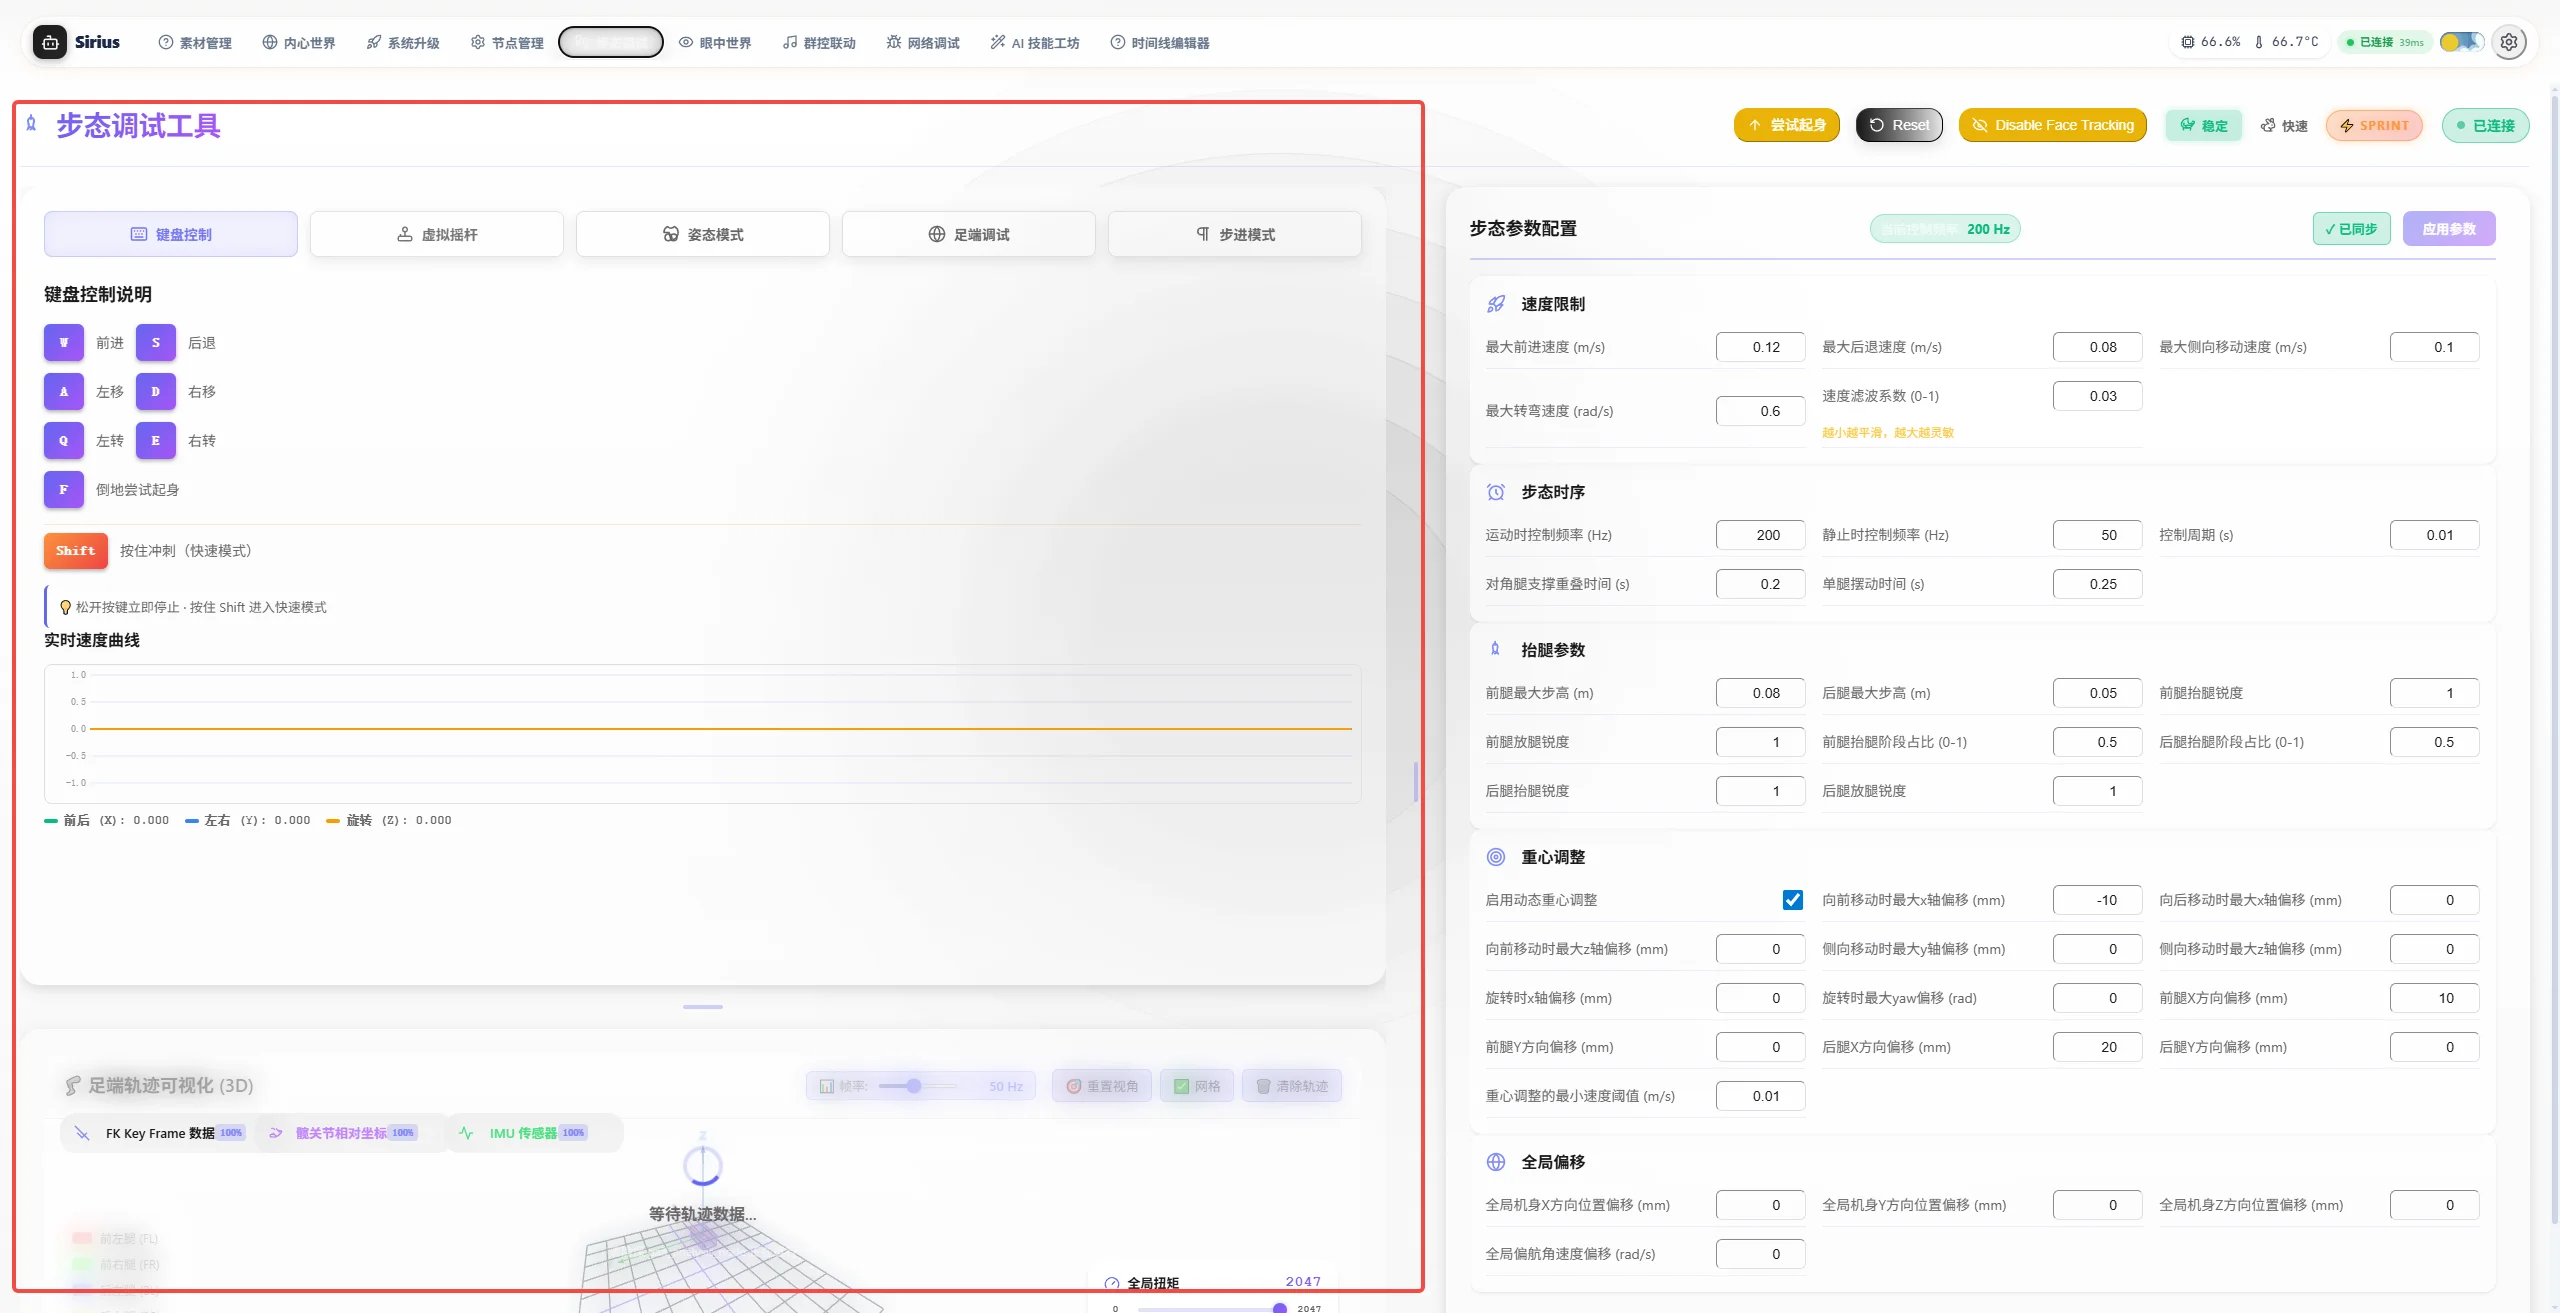The image size is (2560, 1313).
Task: Switch to the 步进模式 tab
Action: (x=1235, y=234)
